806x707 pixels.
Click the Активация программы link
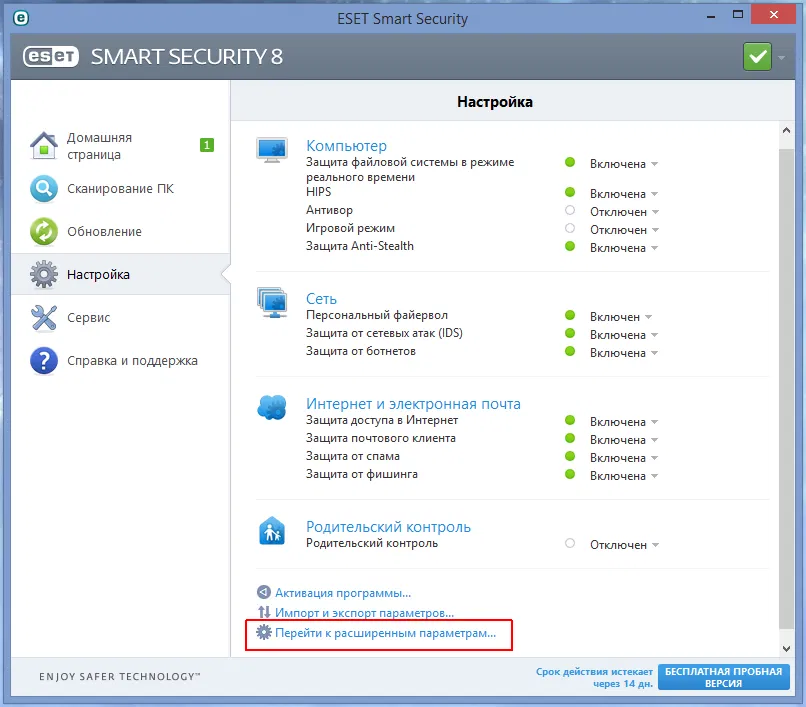point(343,593)
